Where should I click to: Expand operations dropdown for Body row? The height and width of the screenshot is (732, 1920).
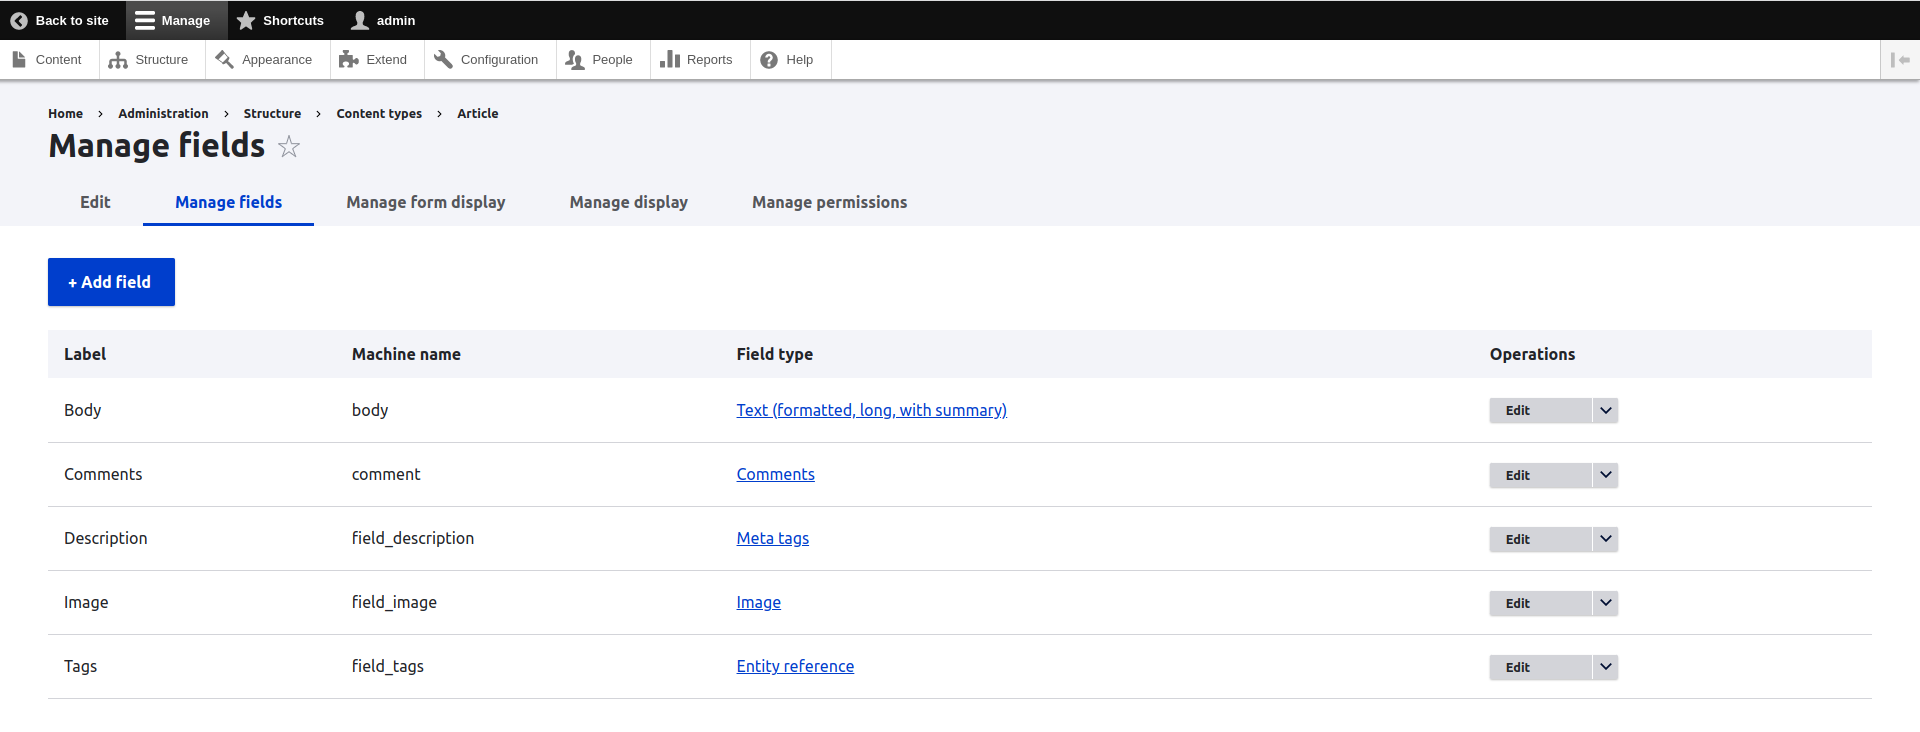point(1605,410)
